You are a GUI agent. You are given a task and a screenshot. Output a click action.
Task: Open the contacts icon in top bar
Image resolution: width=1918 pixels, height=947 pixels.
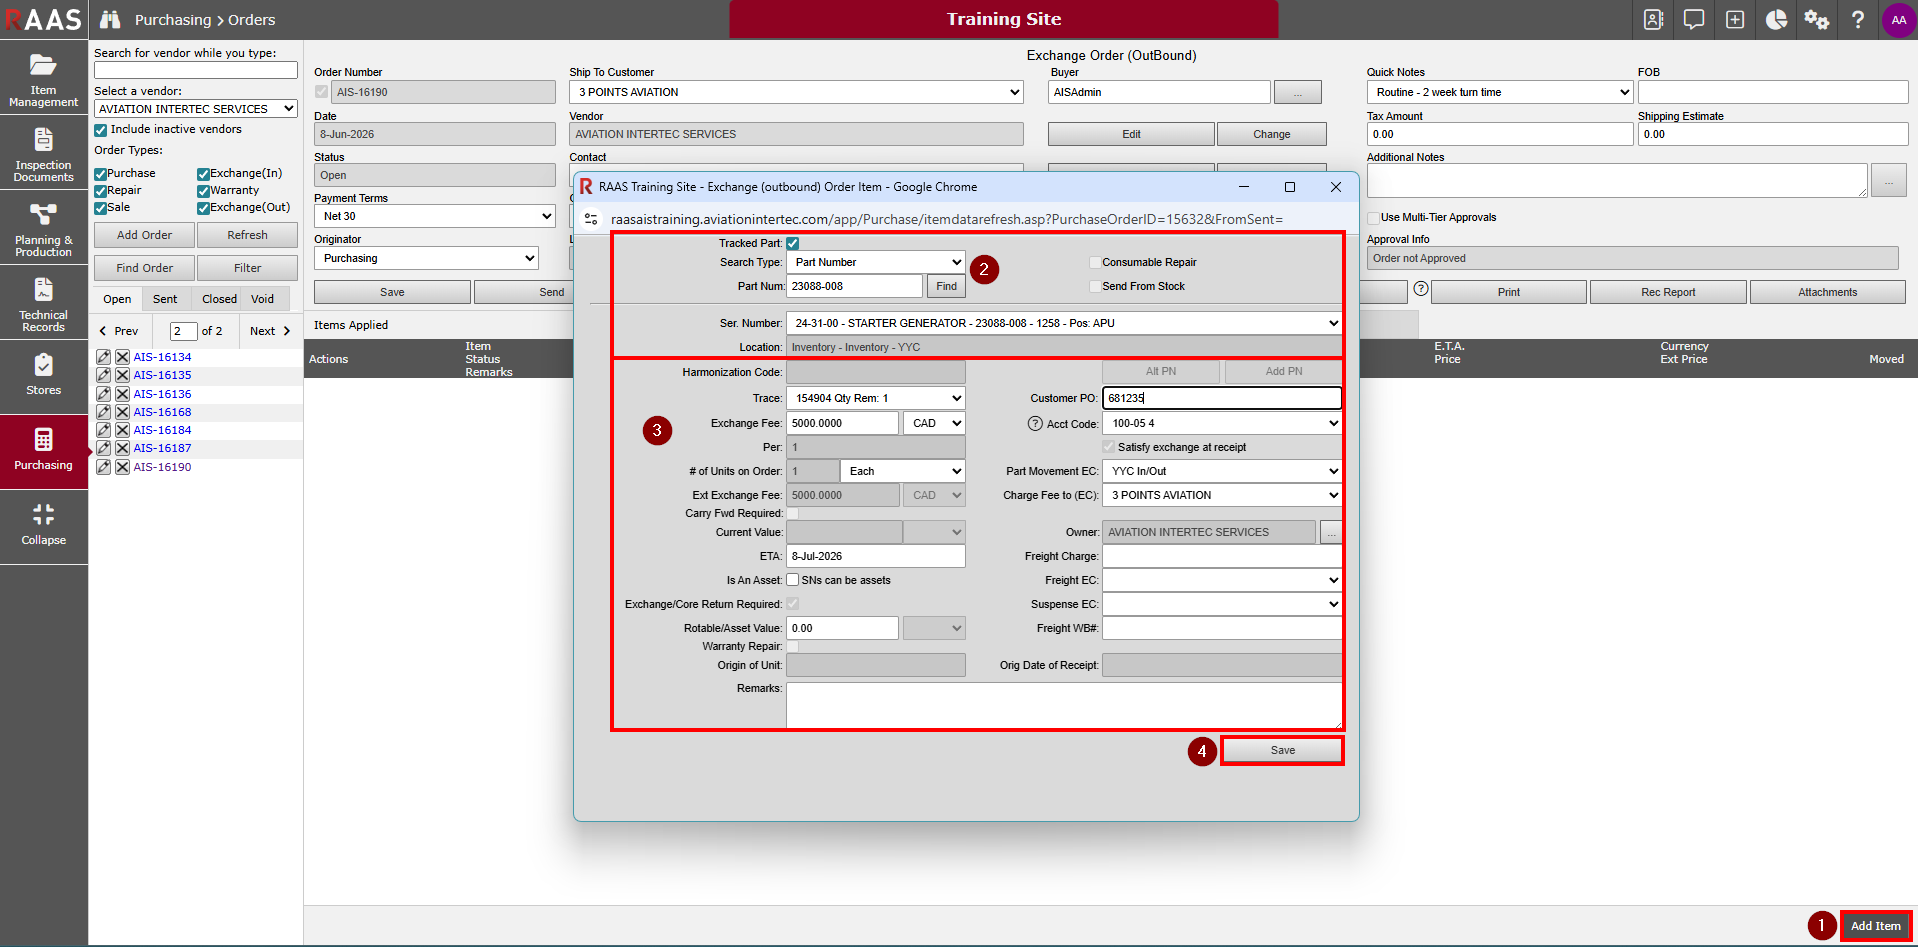(x=1654, y=20)
